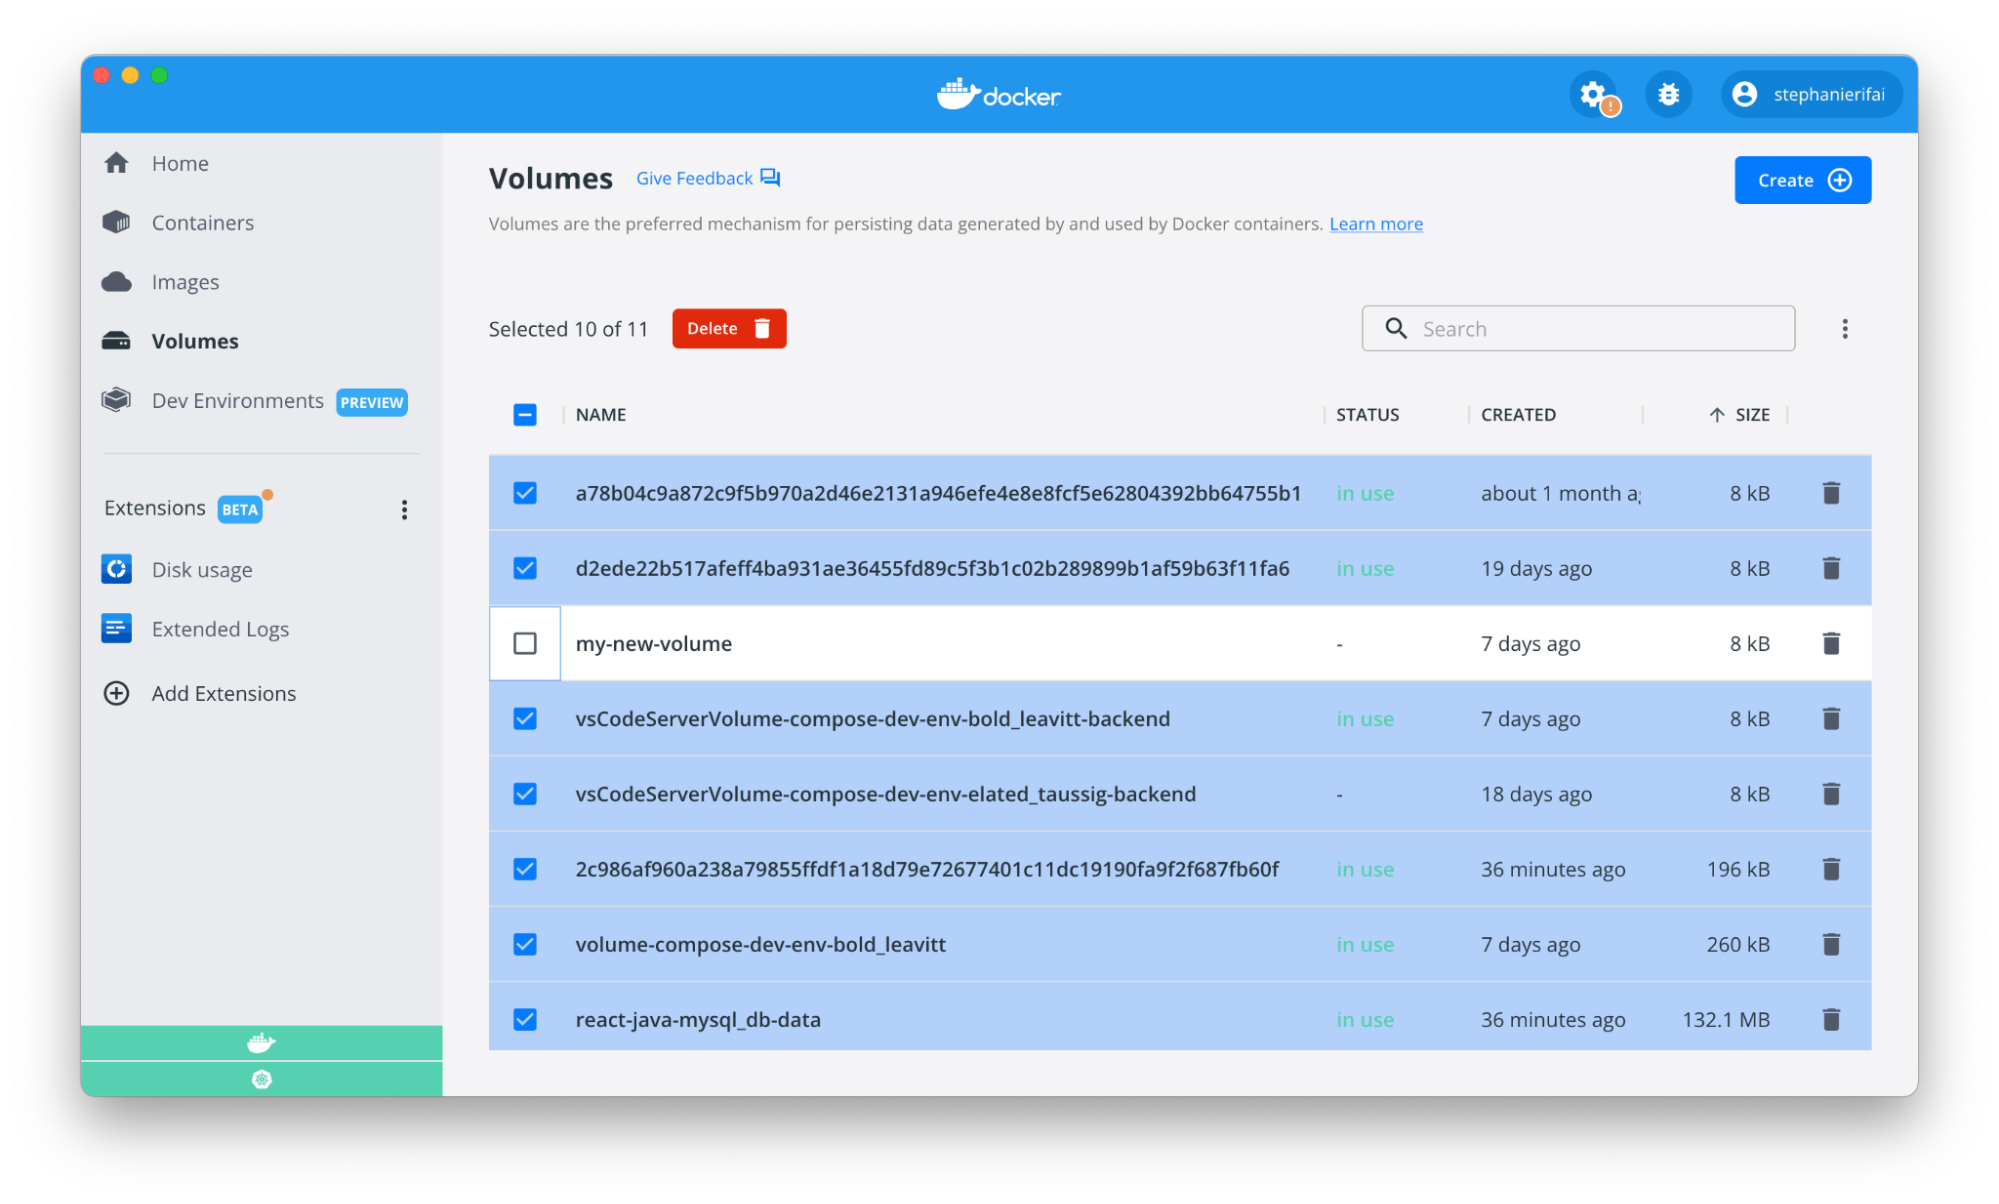Navigate to Images section
The image size is (1999, 1204).
point(186,281)
